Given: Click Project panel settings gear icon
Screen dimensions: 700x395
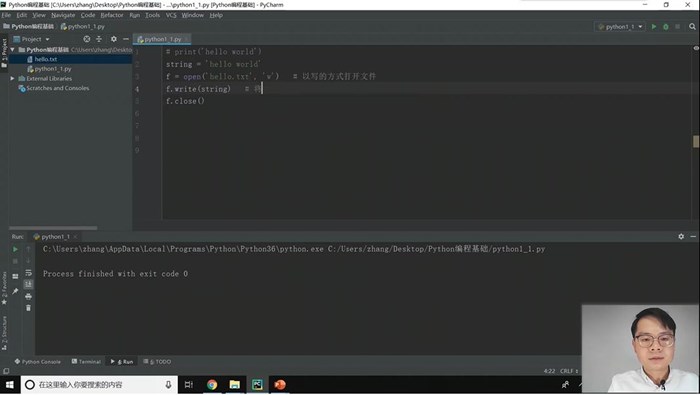Looking at the screenshot, I should (113, 39).
